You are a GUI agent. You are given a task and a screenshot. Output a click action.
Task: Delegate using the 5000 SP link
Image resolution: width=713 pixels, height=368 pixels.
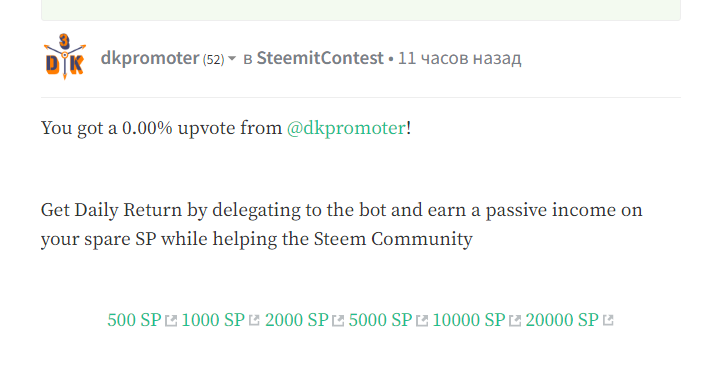[380, 320]
